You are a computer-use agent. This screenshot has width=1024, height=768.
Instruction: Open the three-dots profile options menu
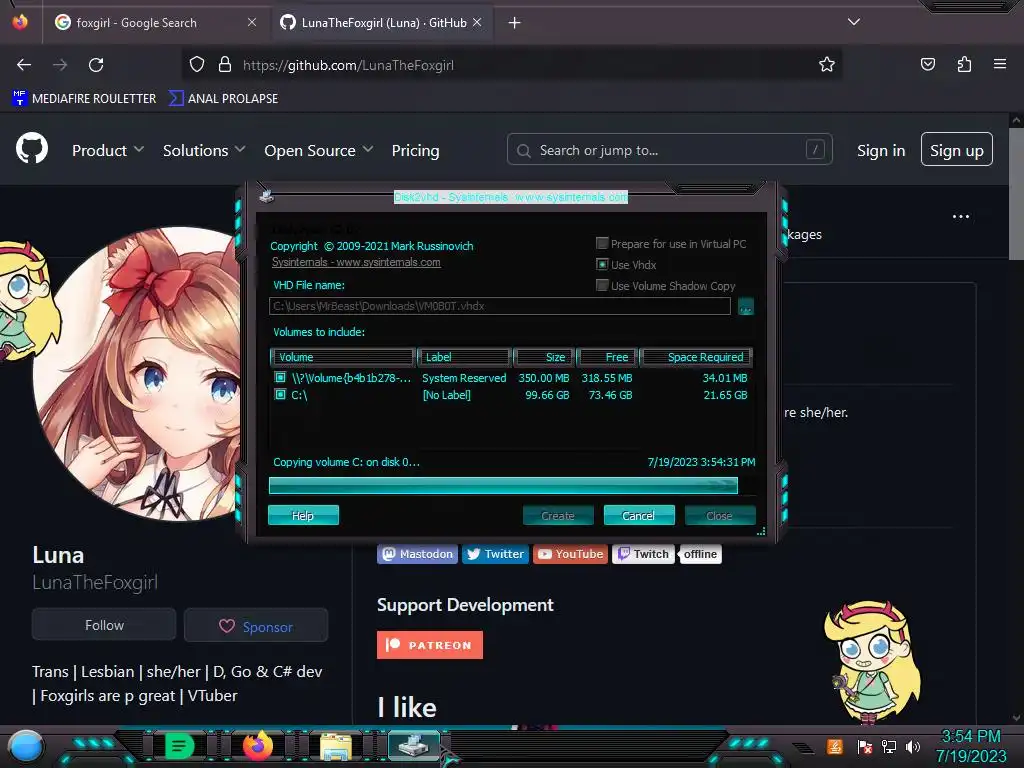pos(961,216)
